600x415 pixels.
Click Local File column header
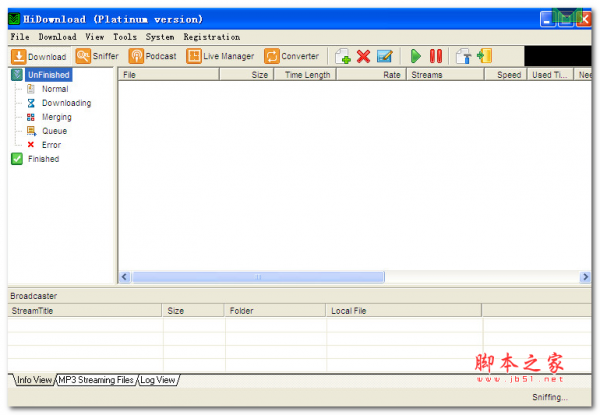404,311
